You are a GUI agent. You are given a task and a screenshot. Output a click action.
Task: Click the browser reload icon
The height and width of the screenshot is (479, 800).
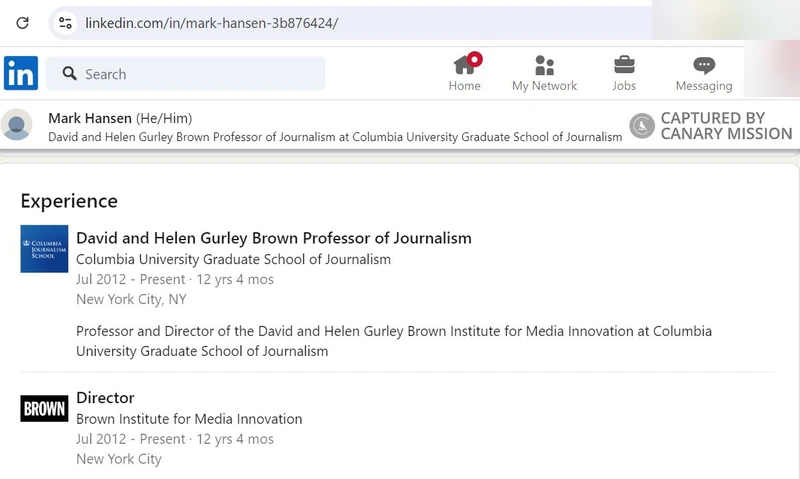pyautogui.click(x=22, y=23)
